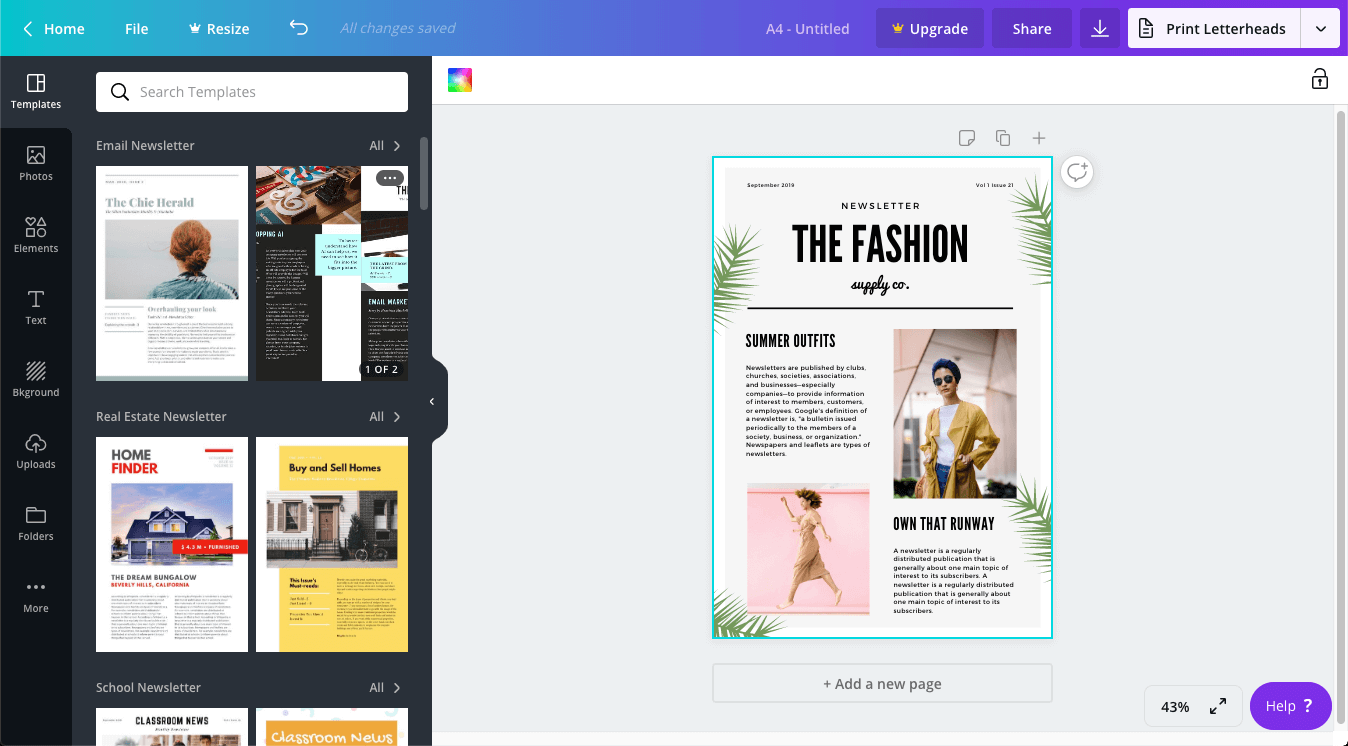Open dropdown next to Print Letterheads

click(x=1321, y=28)
